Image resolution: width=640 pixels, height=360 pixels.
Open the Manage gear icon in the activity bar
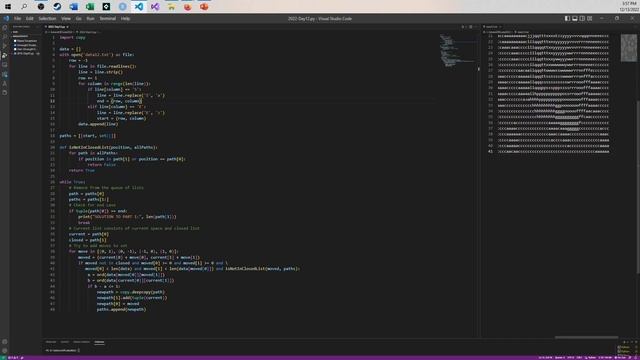5,351
